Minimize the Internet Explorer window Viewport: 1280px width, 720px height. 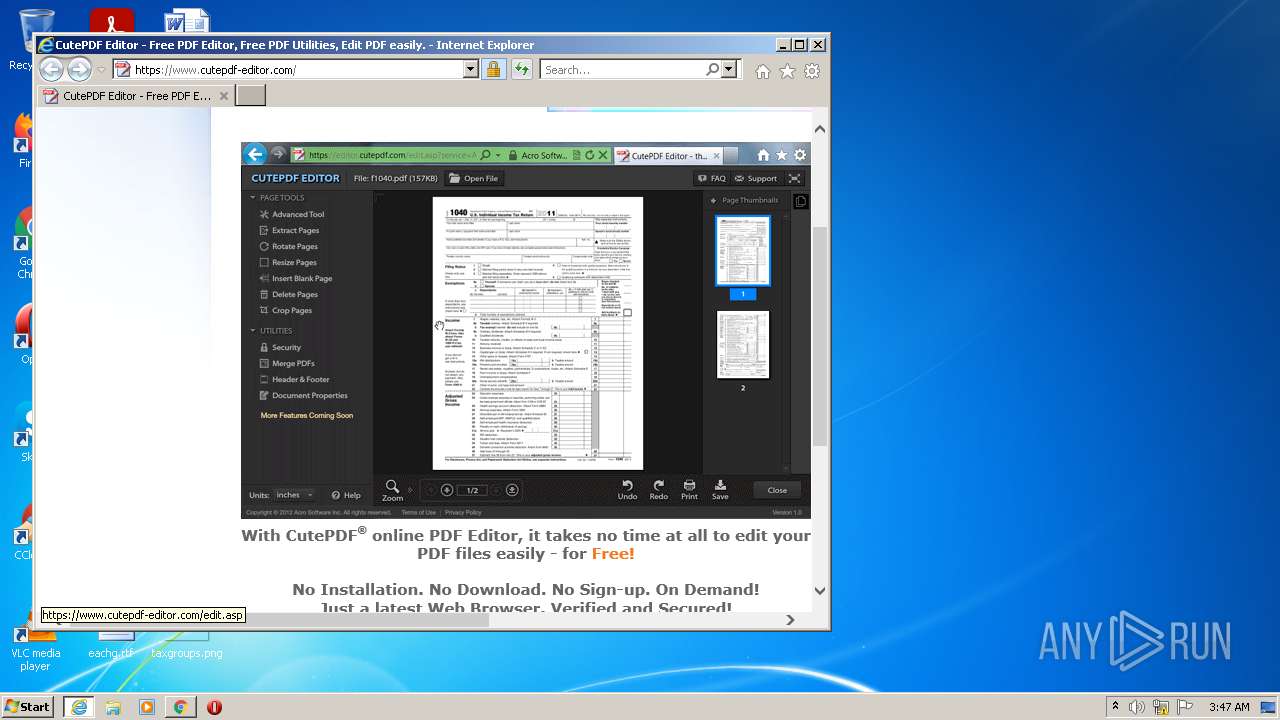point(782,45)
